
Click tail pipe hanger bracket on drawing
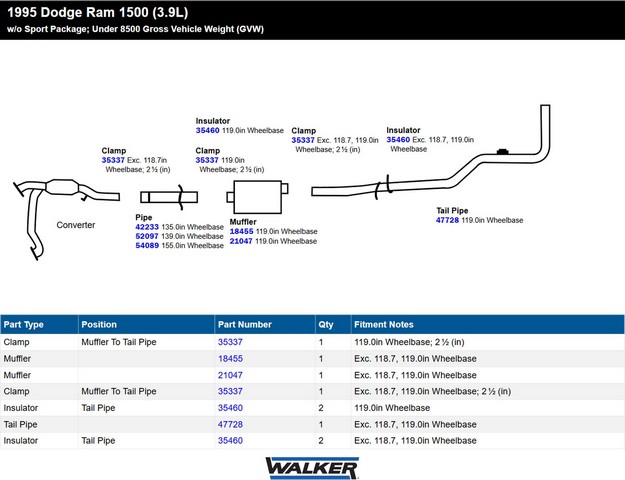(503, 151)
